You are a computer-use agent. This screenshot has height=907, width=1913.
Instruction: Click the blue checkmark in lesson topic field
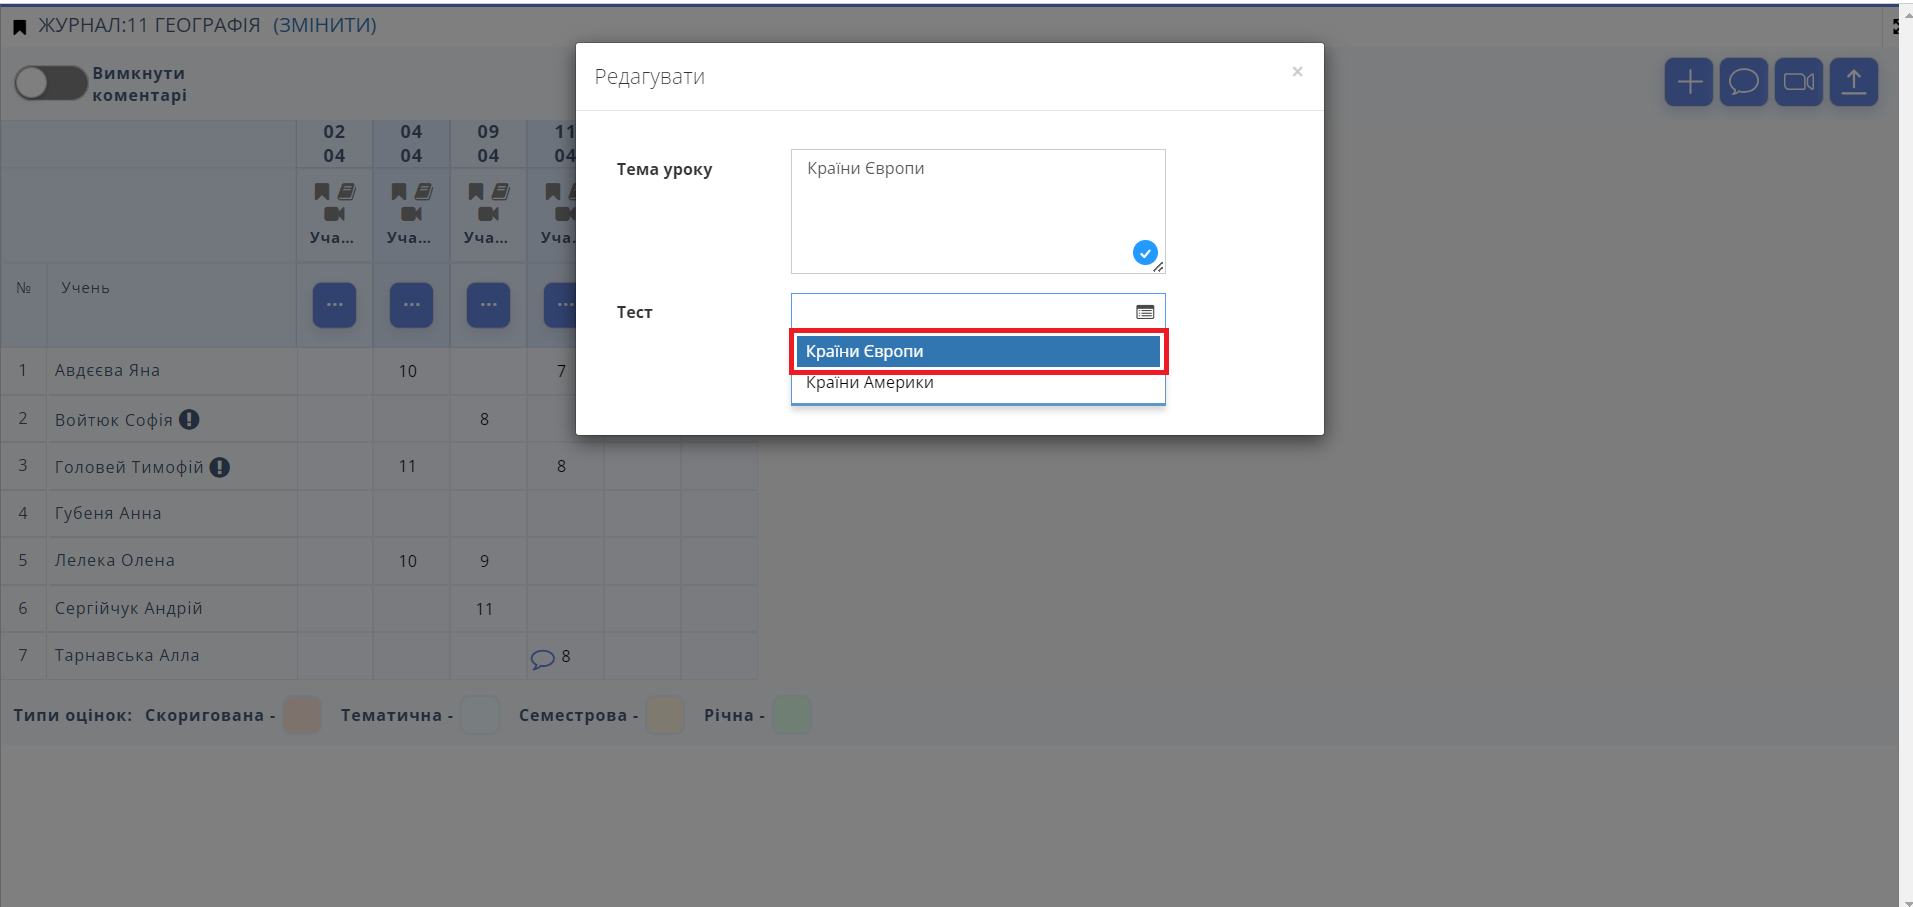tap(1145, 253)
